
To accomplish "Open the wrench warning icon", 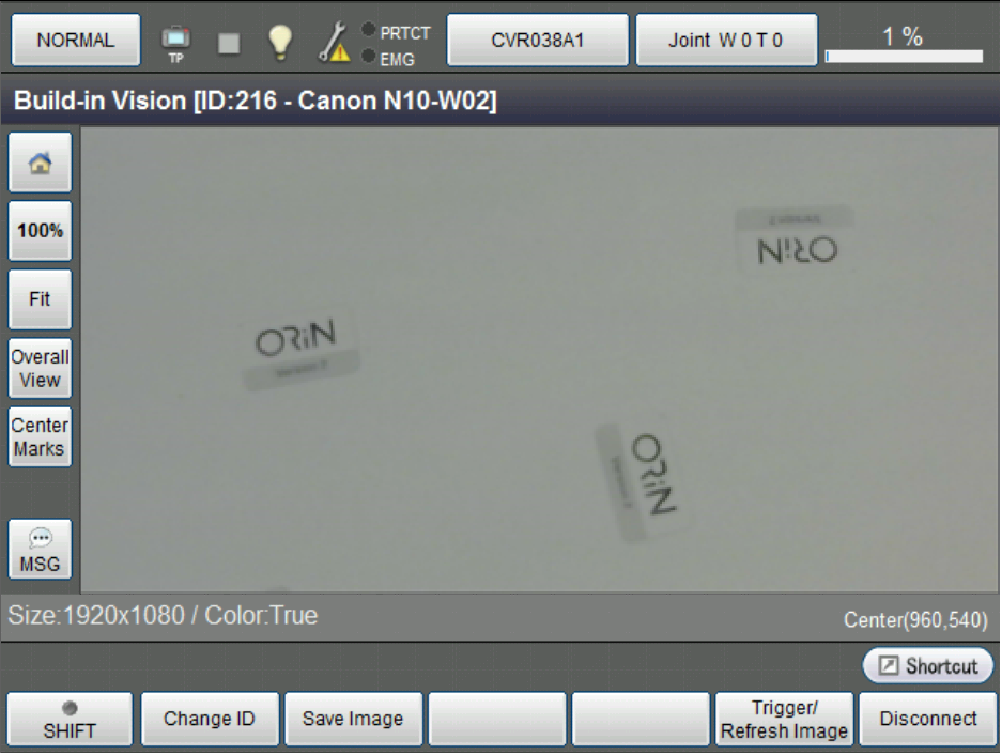I will pos(335,42).
